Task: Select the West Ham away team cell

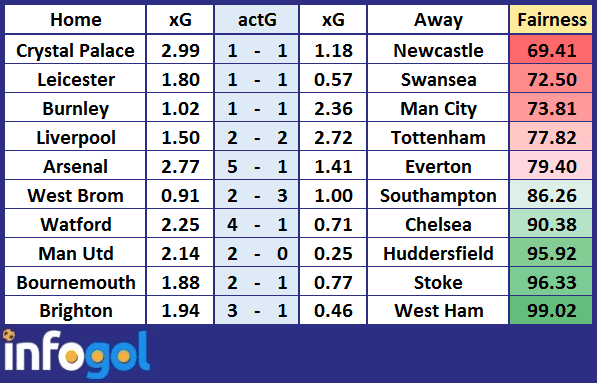Action: click(x=438, y=311)
